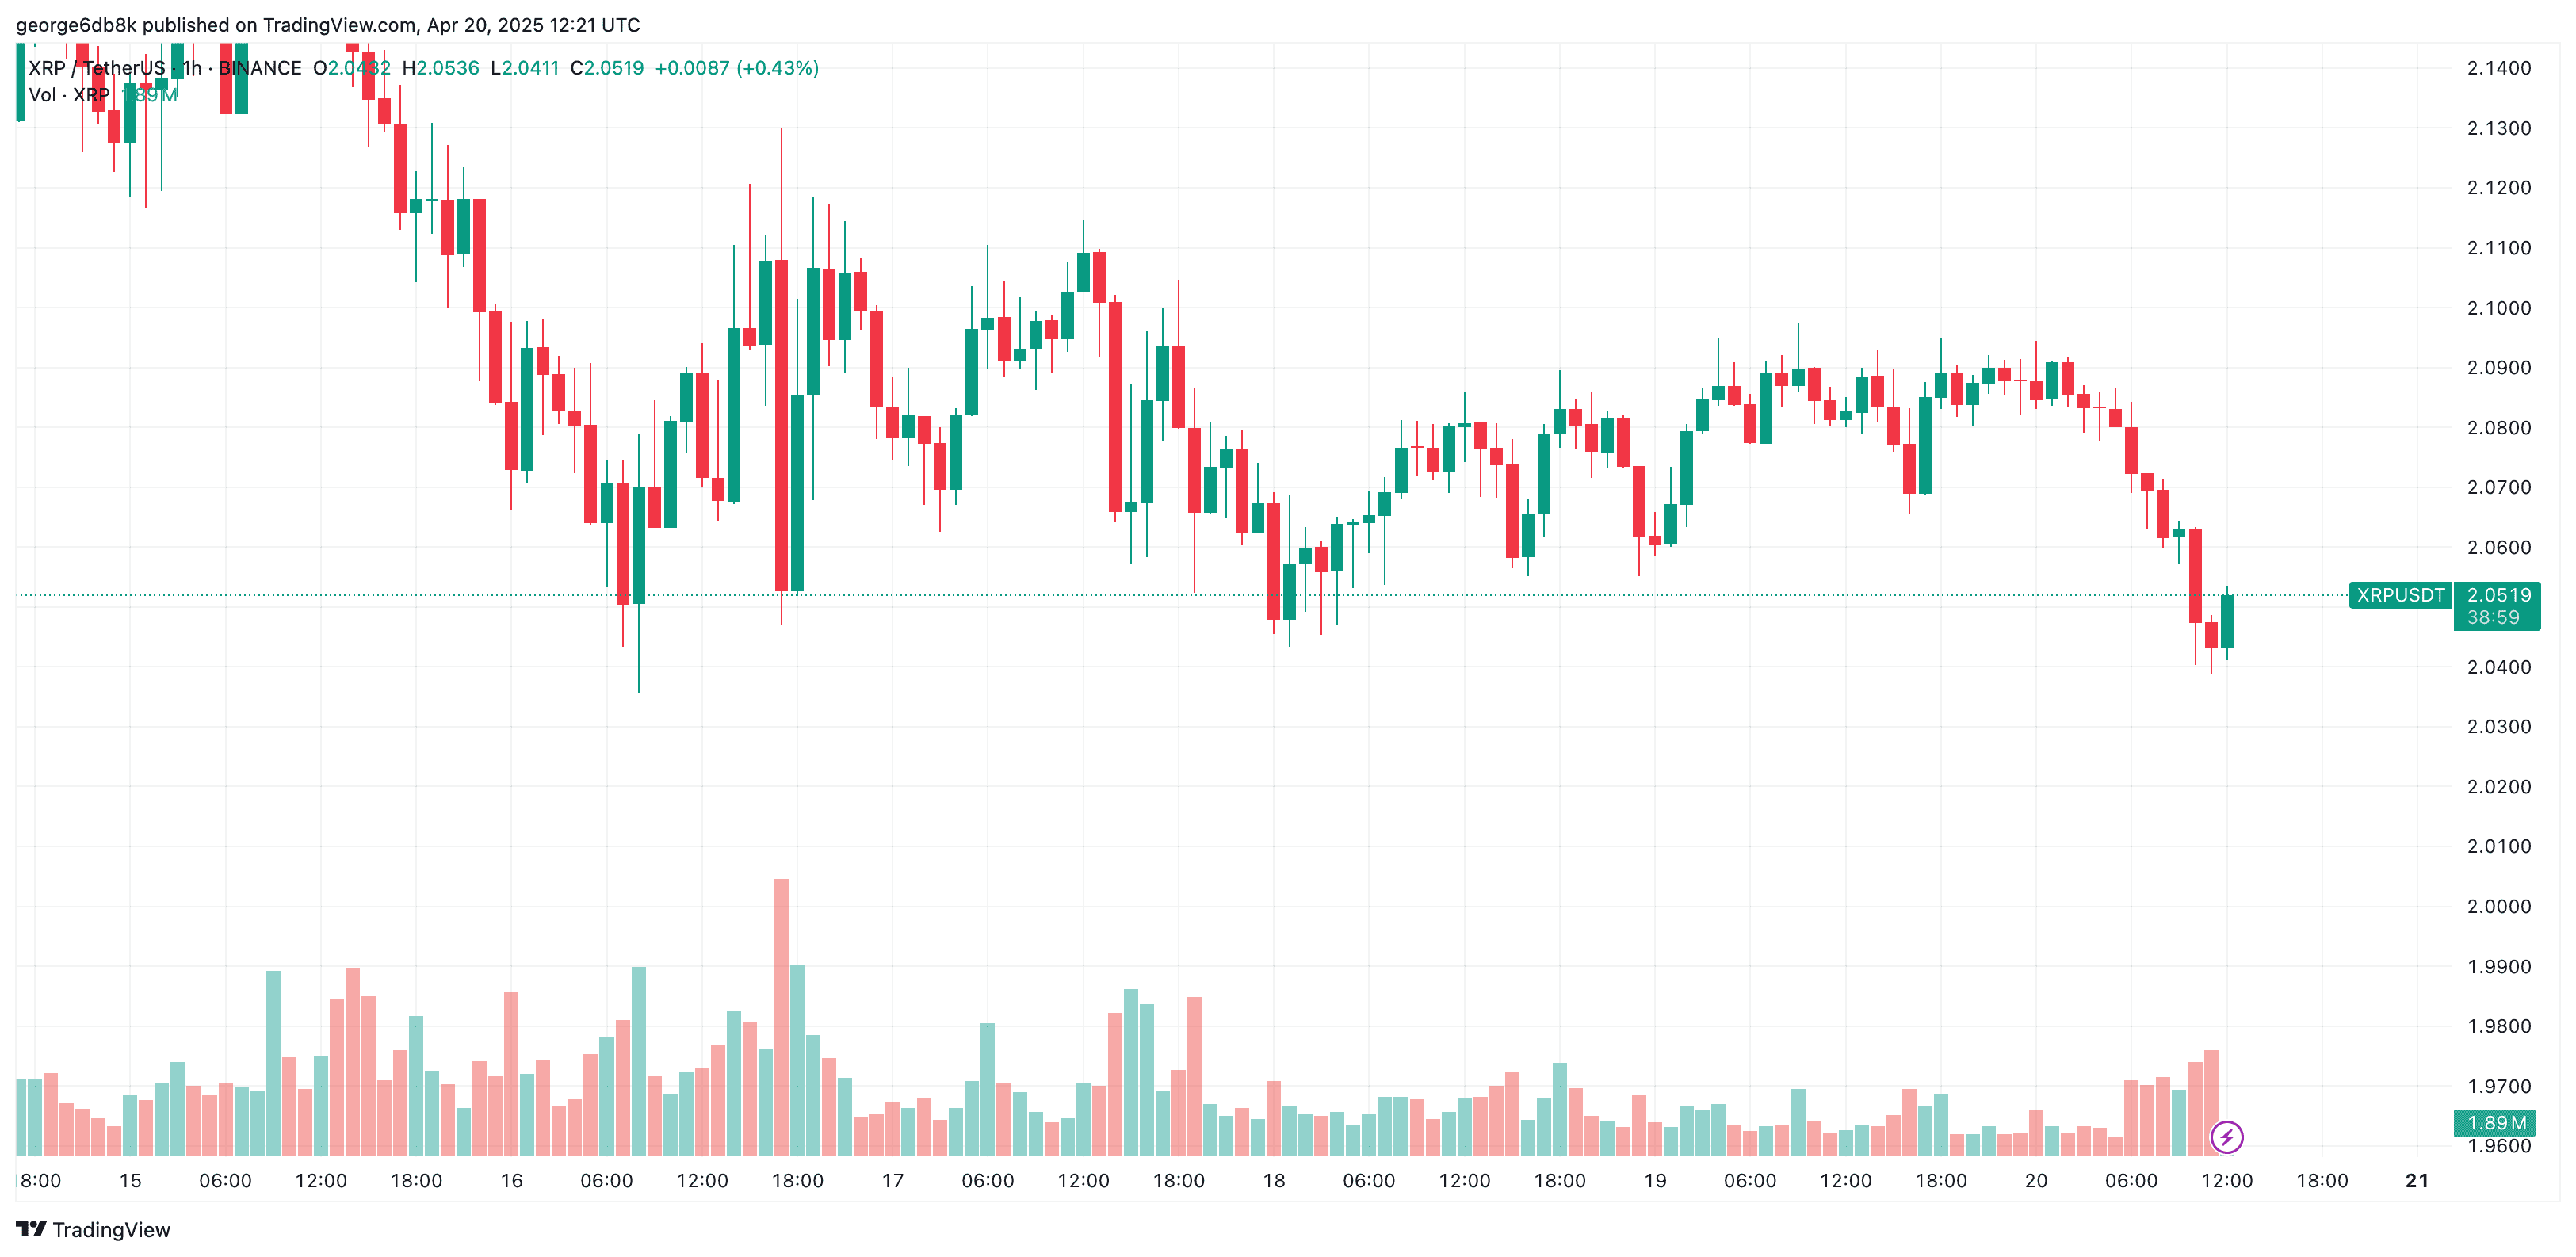The image size is (2576, 1257).
Task: Click the 2.1400 price axis label
Action: [x=2498, y=68]
